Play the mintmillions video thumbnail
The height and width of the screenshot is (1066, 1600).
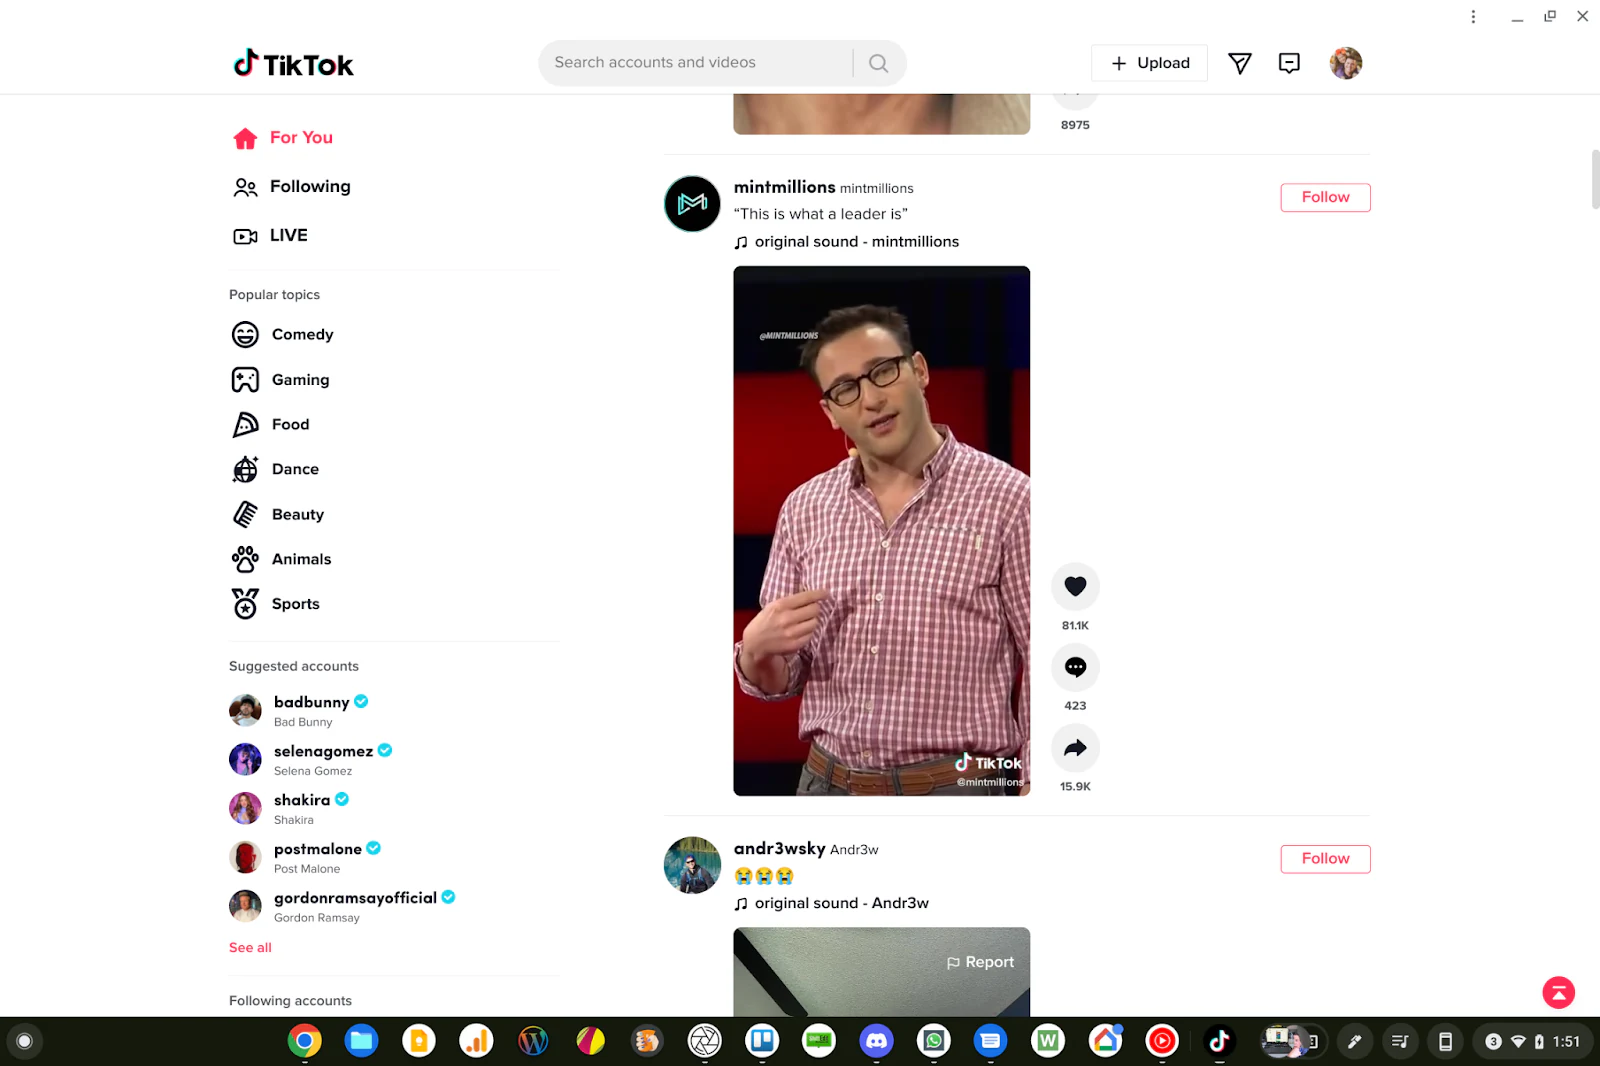[881, 530]
